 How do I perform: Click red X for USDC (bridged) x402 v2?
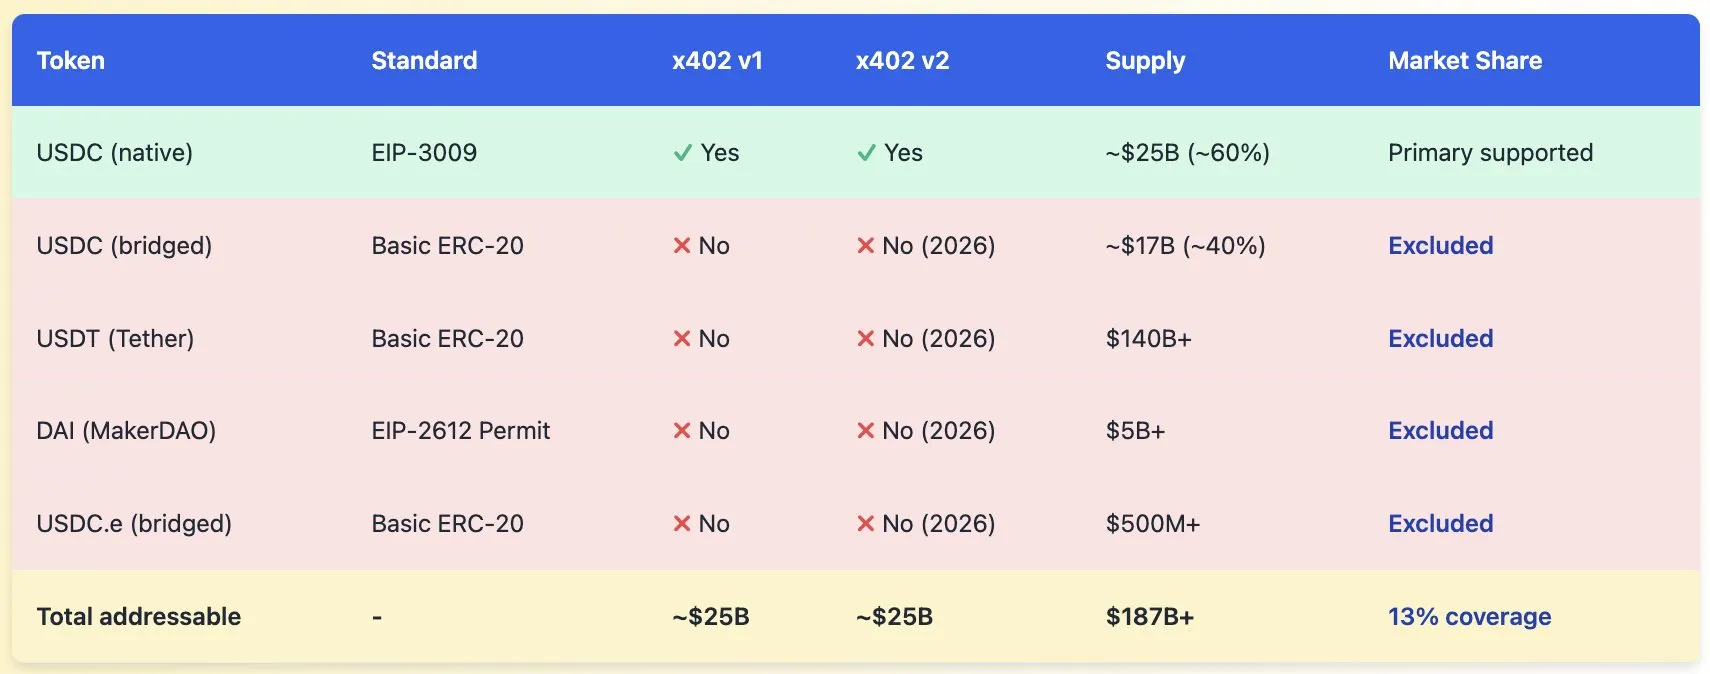[x=866, y=246]
